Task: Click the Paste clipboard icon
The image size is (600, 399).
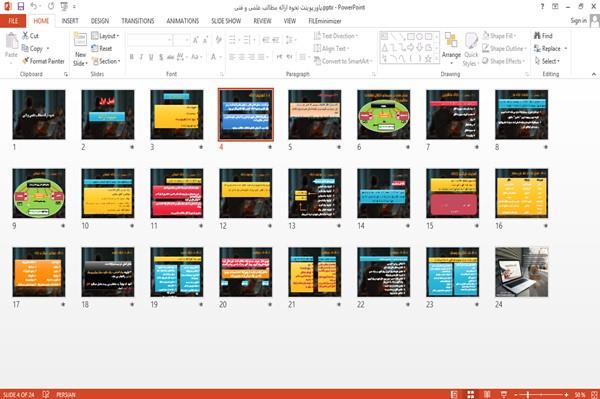Action: (11, 41)
